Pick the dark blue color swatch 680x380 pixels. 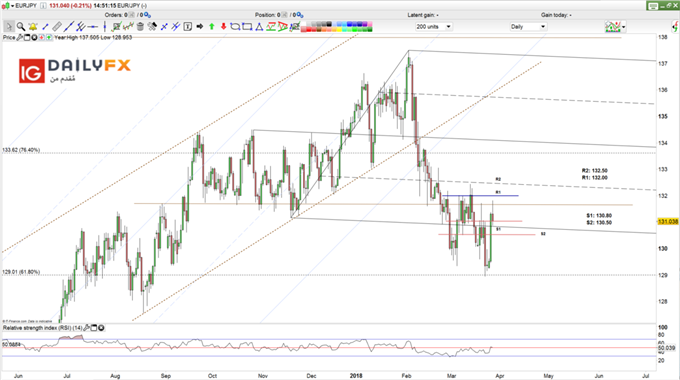[x=360, y=24]
